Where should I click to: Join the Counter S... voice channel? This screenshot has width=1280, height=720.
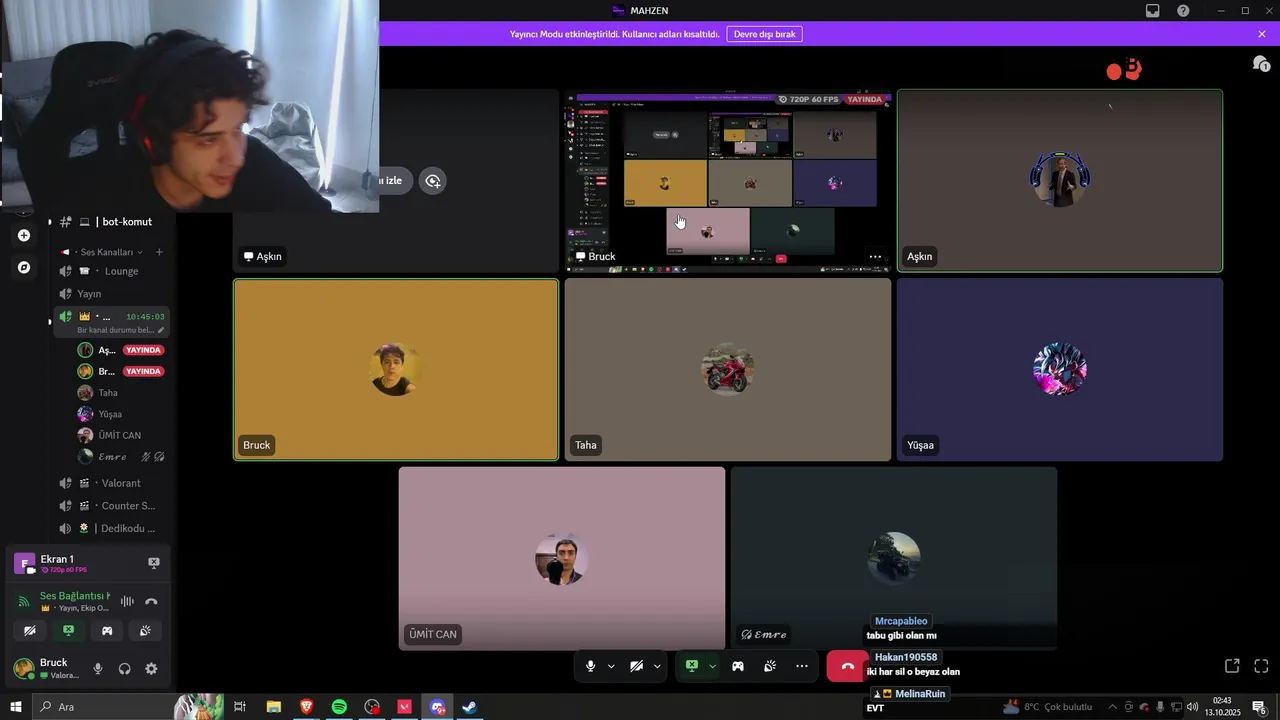point(112,506)
